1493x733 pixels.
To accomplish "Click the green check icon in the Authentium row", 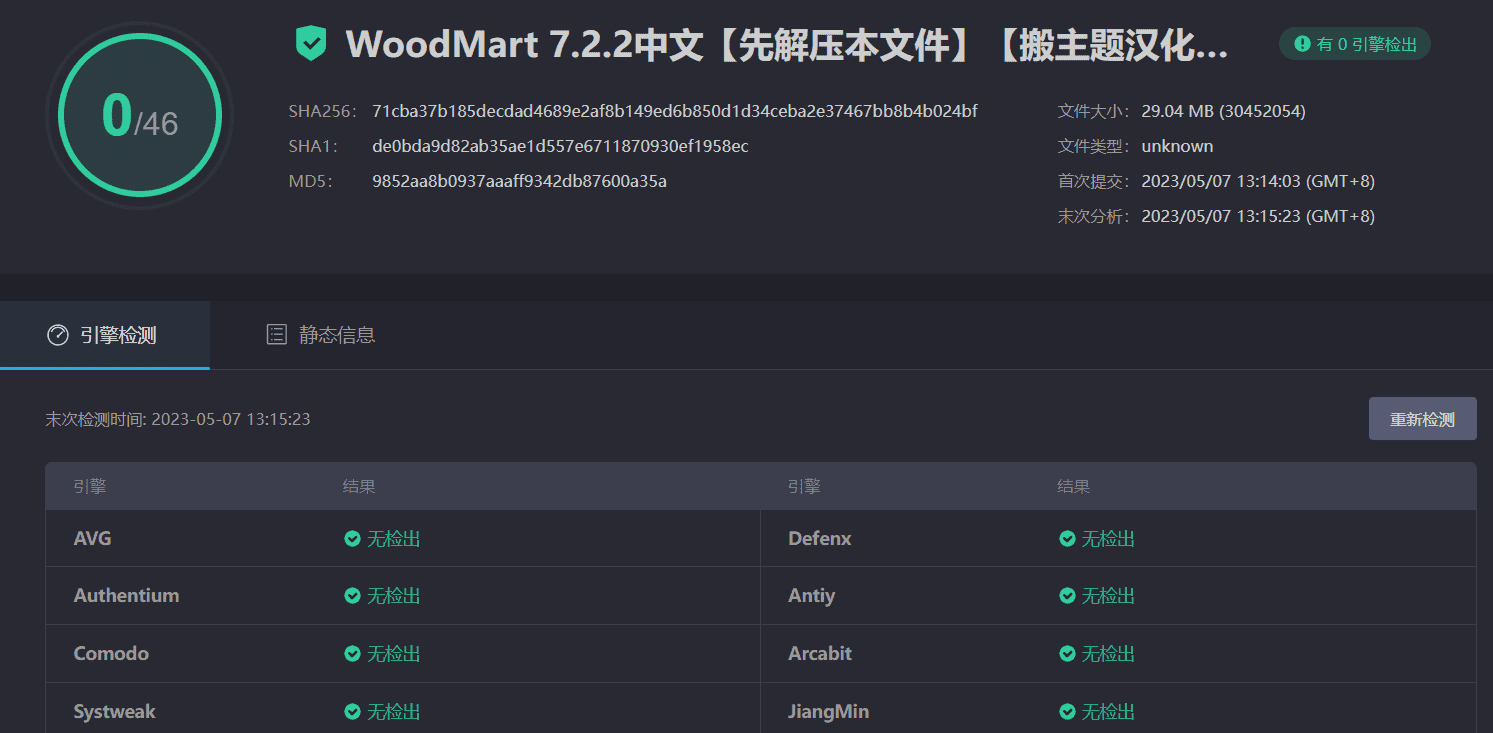I will (352, 596).
